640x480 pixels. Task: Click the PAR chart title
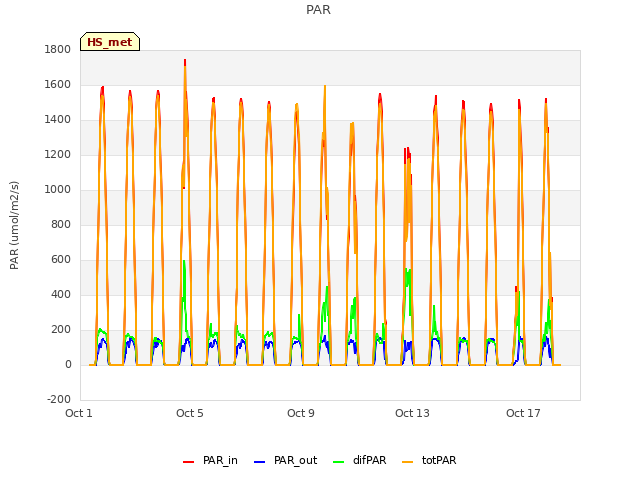tap(318, 9)
